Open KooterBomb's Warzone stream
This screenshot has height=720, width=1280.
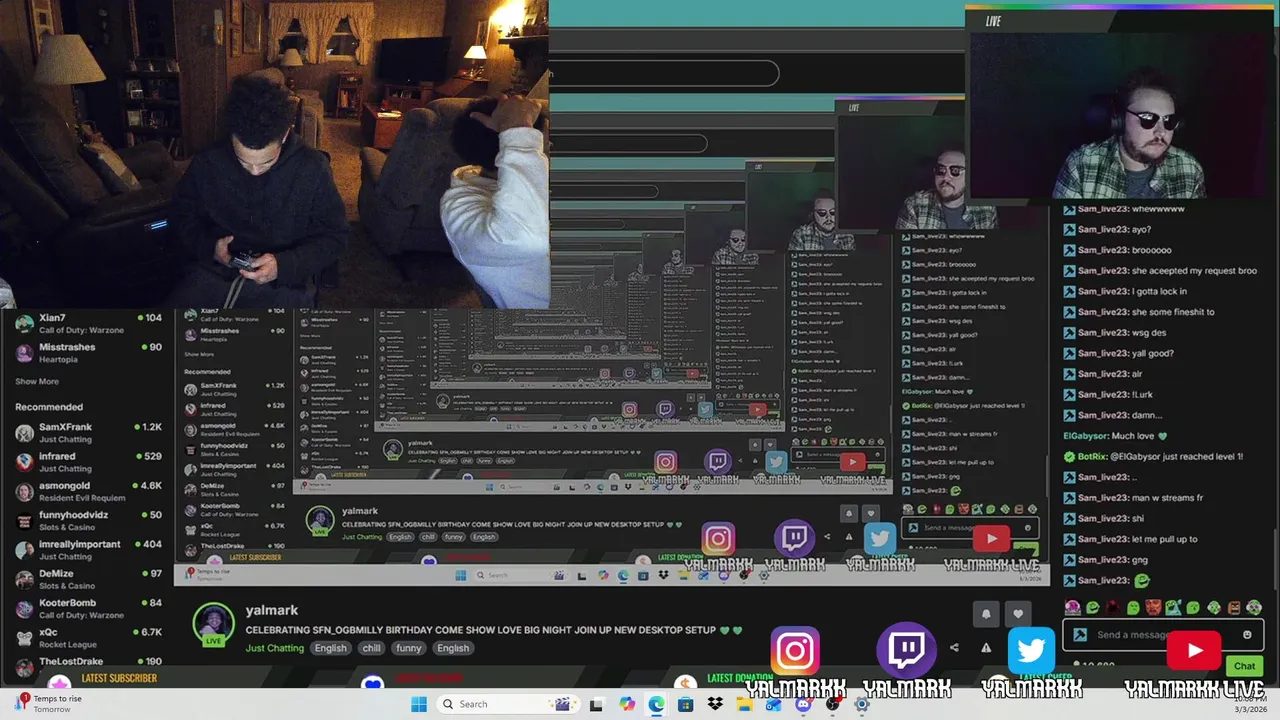(x=88, y=608)
